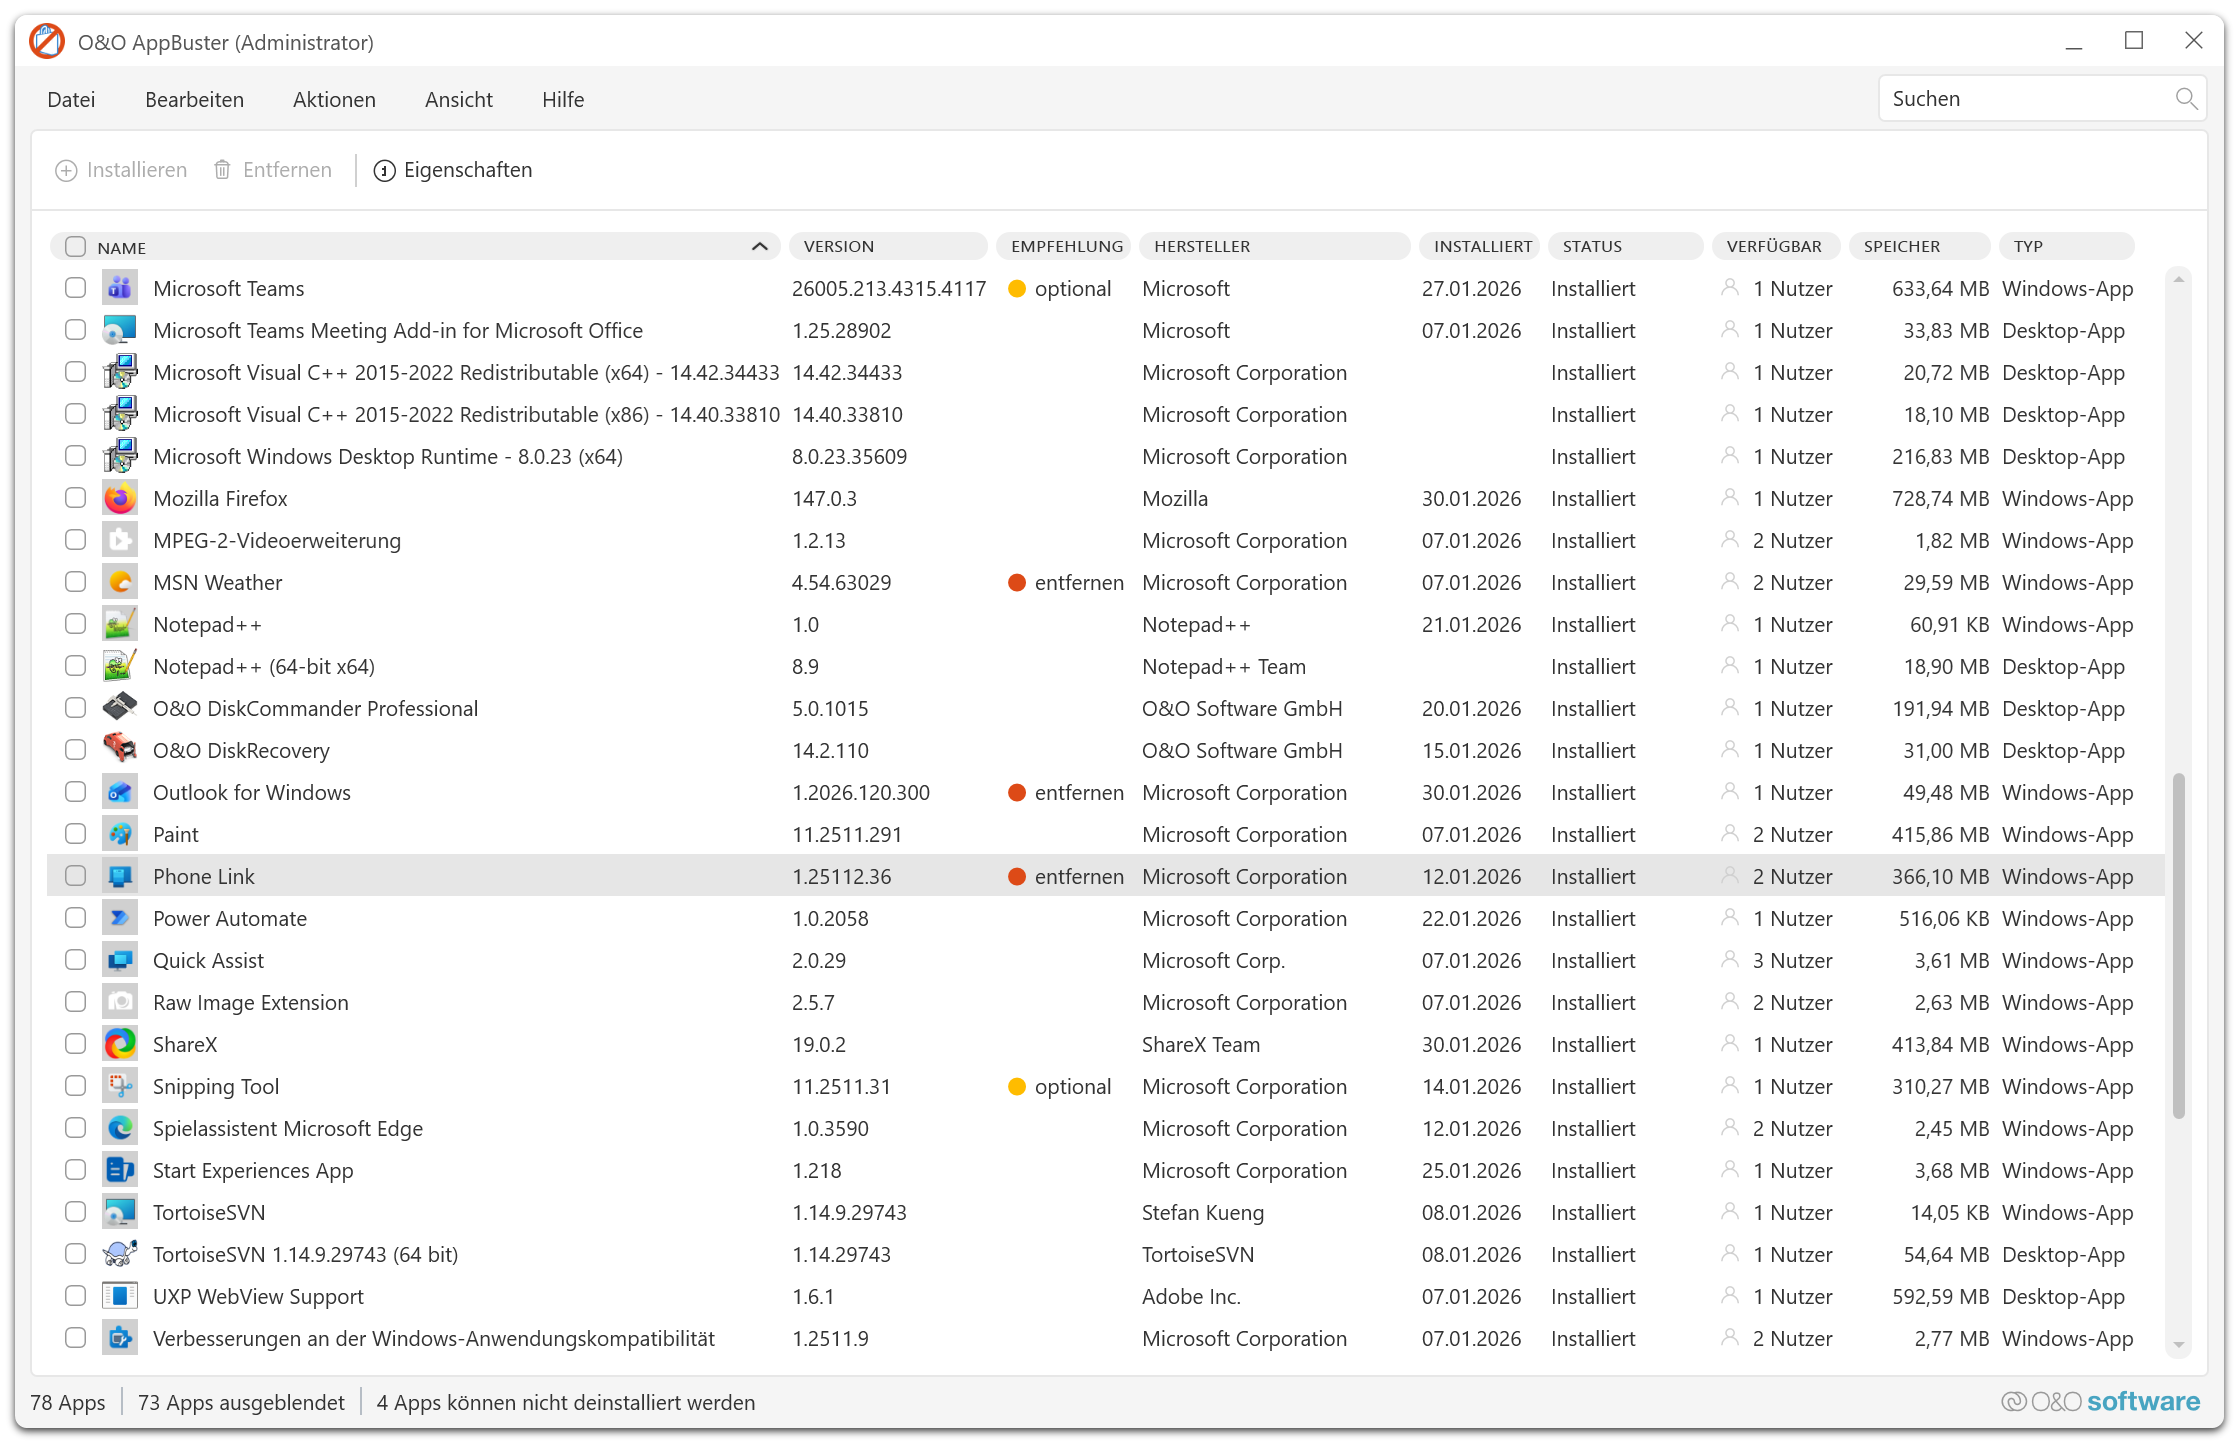2239x1443 pixels.
Task: Click the Microsoft Teams app icon
Action: [120, 288]
